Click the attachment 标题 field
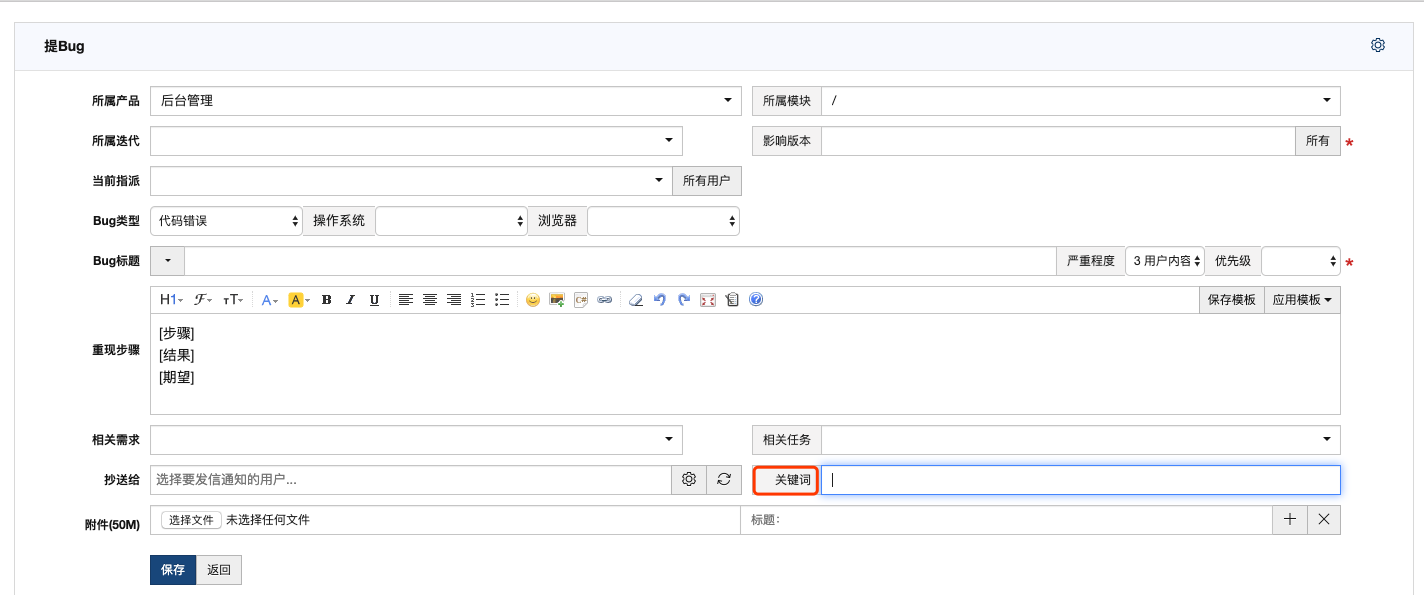 point(1006,520)
